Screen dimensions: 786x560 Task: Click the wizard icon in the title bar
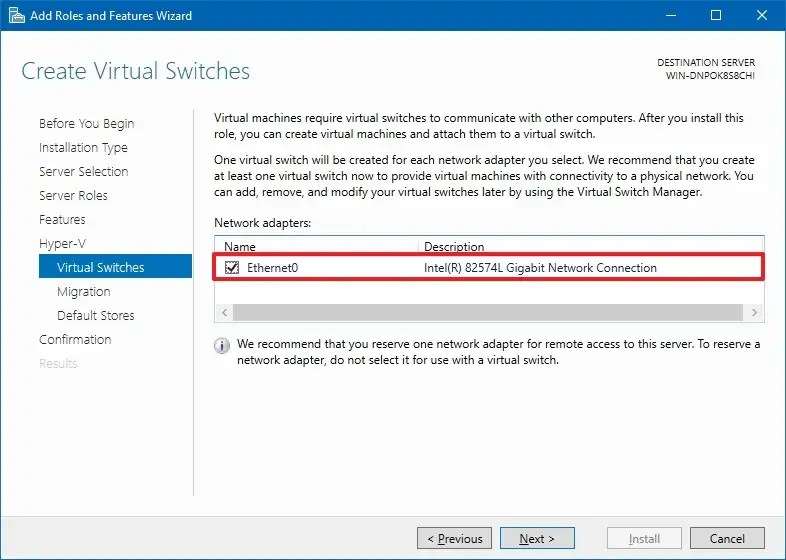tap(17, 16)
